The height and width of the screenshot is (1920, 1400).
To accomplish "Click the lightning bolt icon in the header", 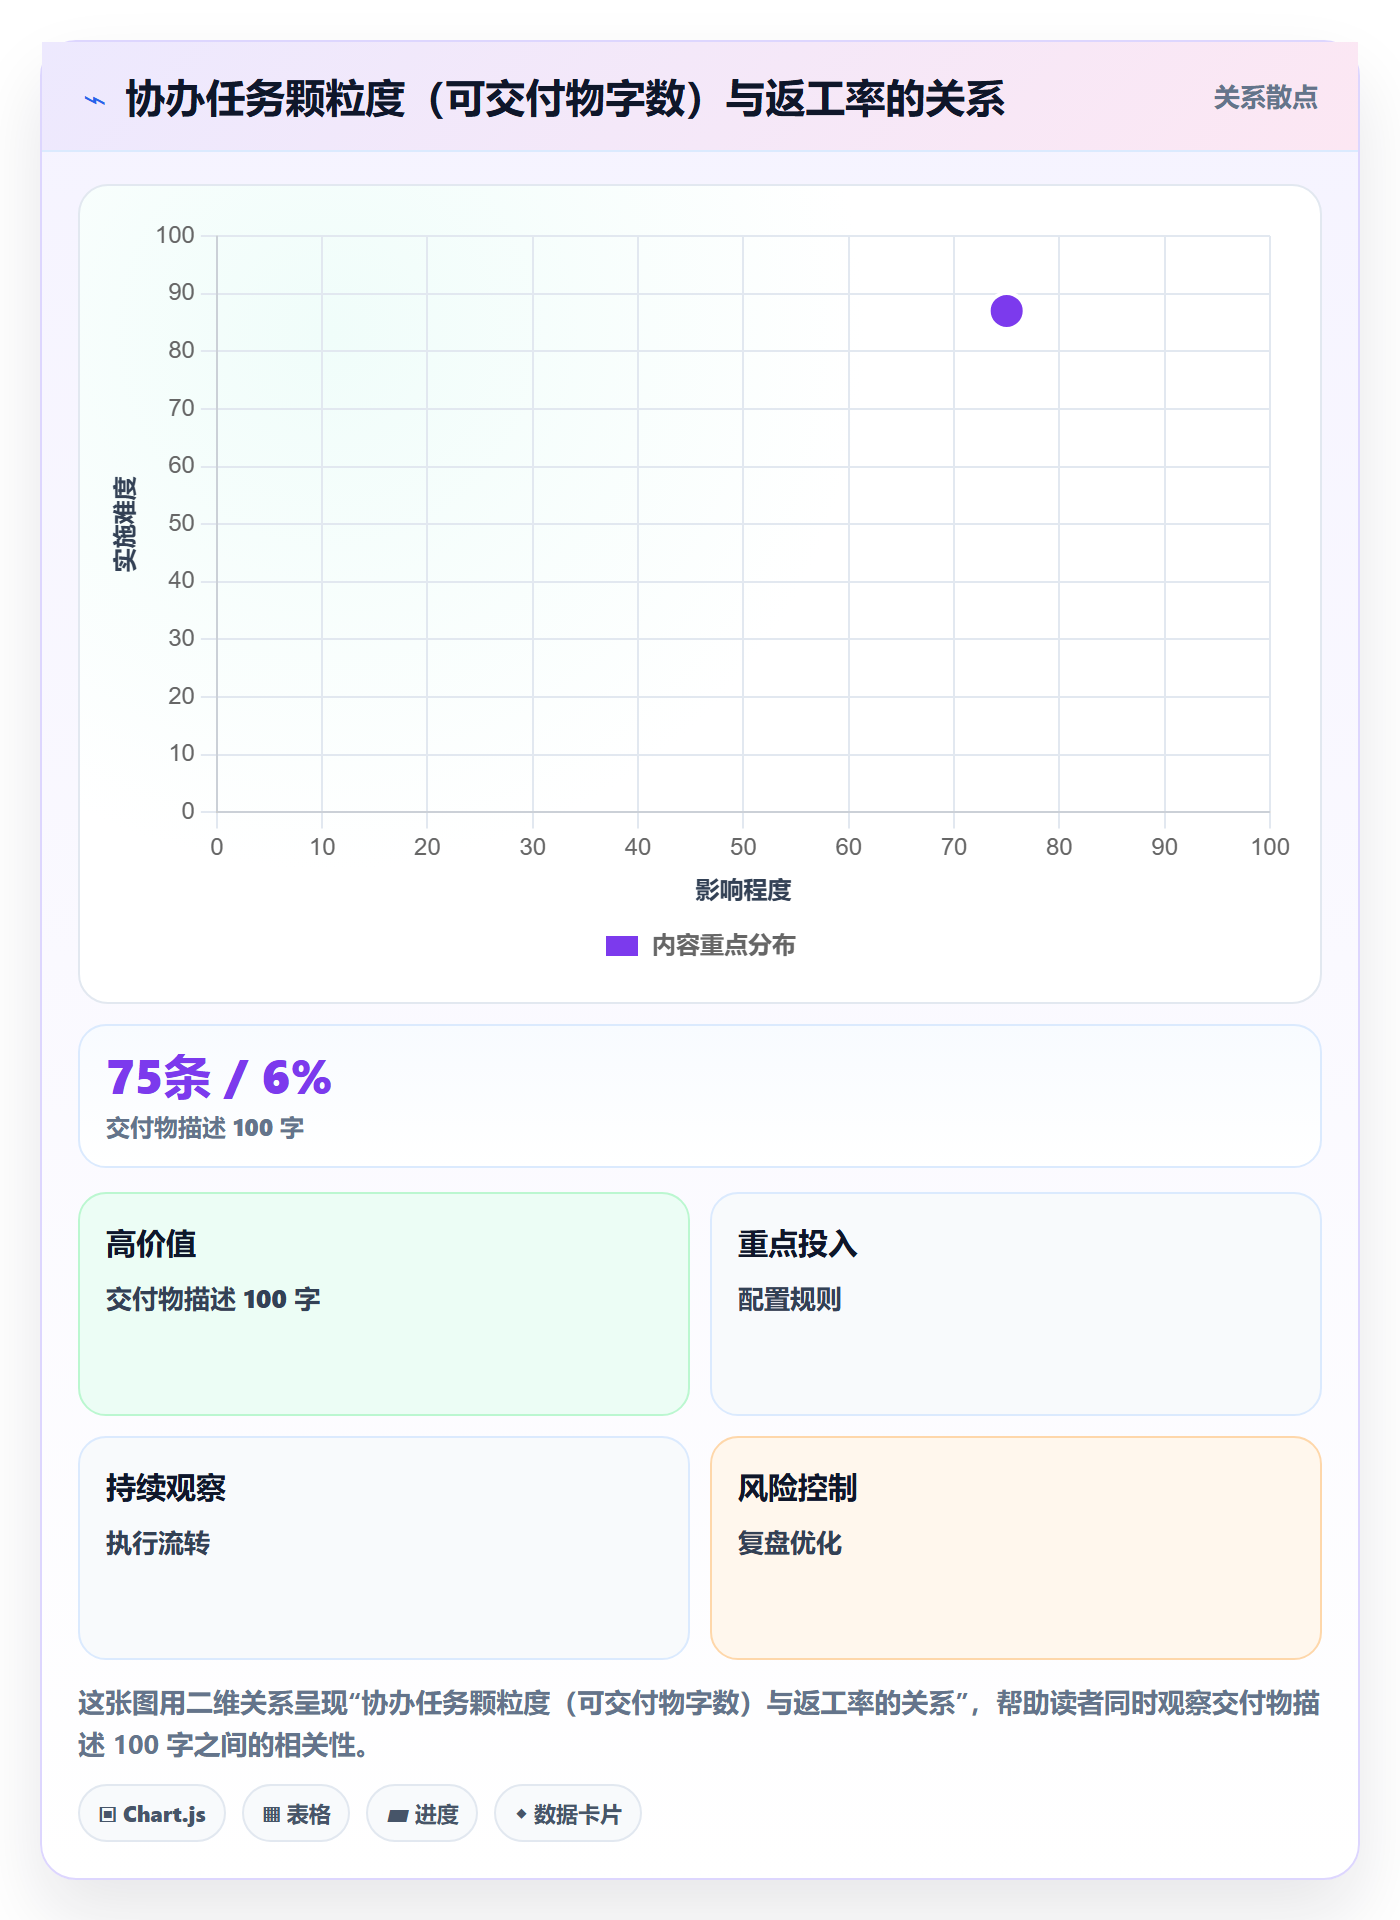I will 95,100.
